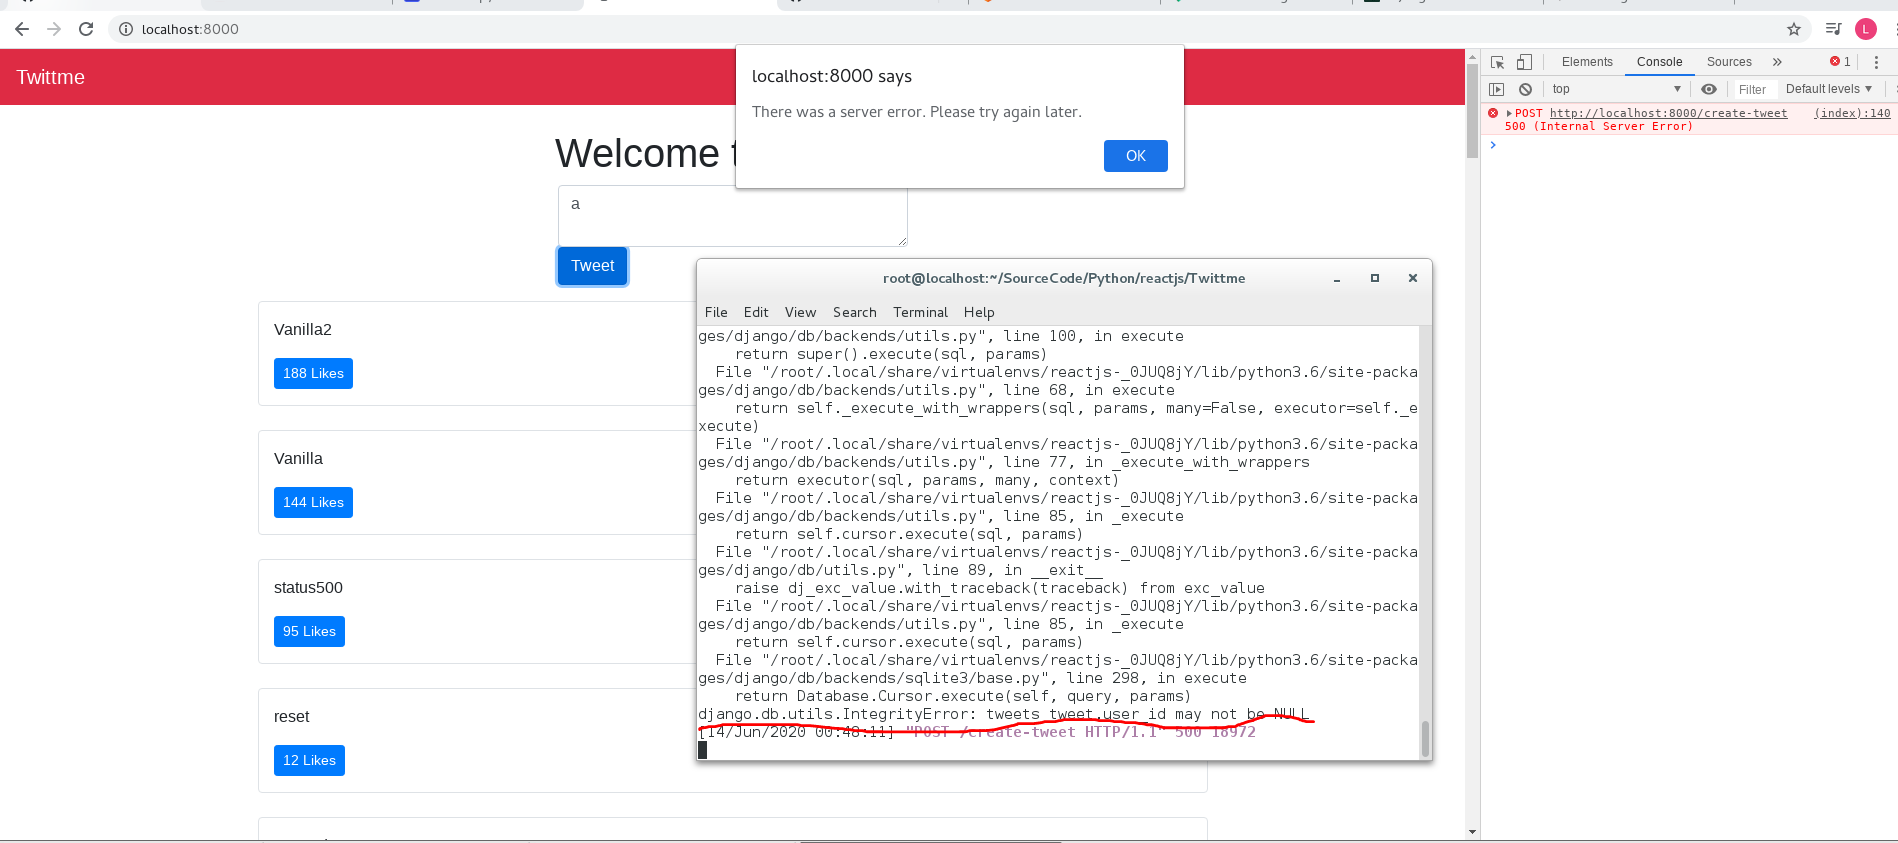Open the Terminal menu in the terminal window
Viewport: 1898px width, 843px height.
pos(920,312)
